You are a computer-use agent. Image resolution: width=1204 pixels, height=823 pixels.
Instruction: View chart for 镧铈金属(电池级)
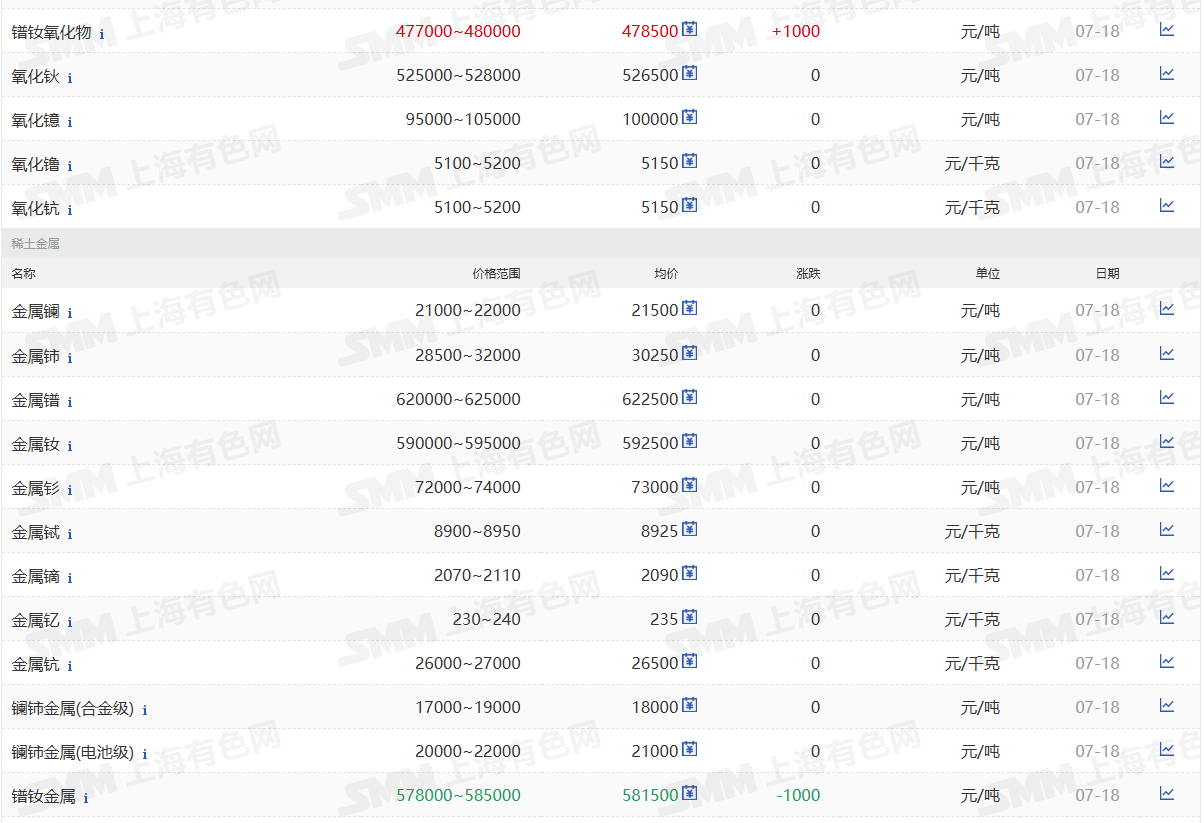(x=1166, y=750)
